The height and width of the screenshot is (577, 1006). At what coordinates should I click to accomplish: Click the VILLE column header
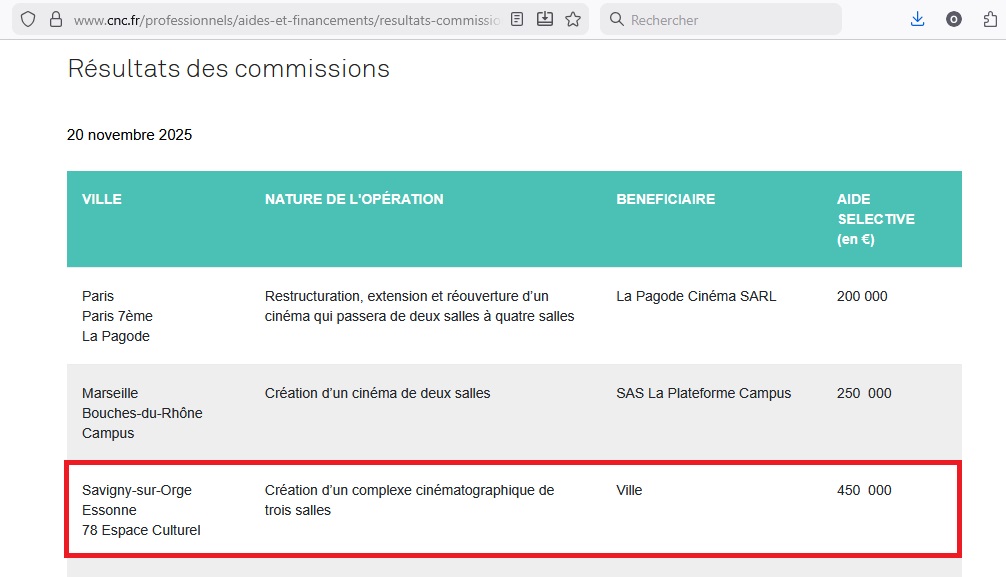click(102, 199)
